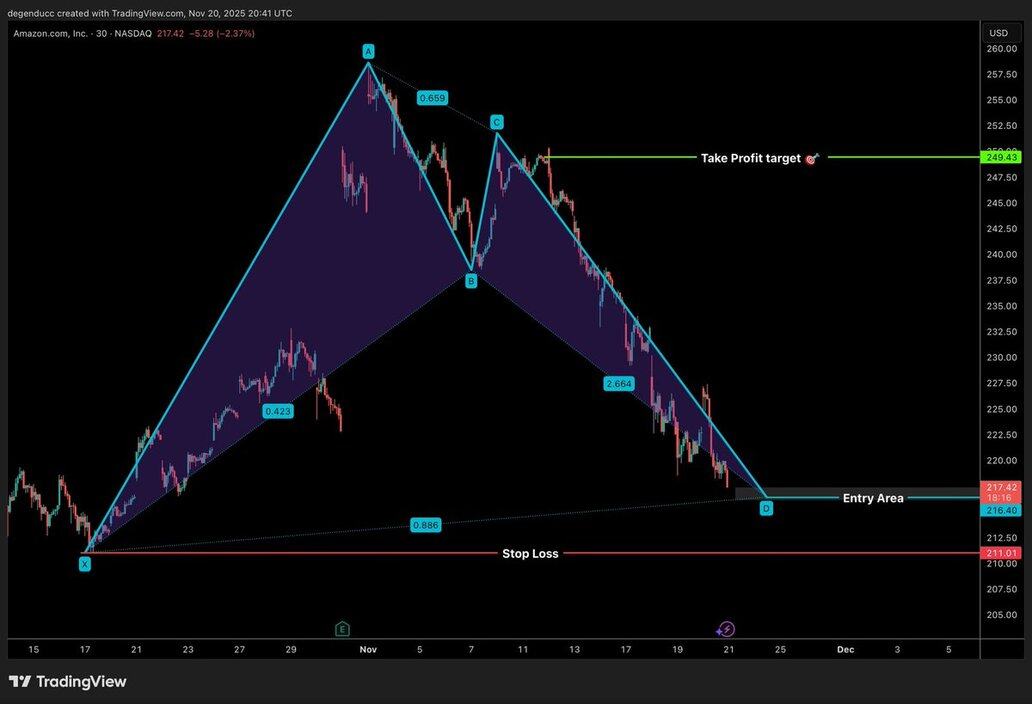The width and height of the screenshot is (1032, 704).
Task: Click the red 211.01 price tag
Action: tap(1001, 553)
